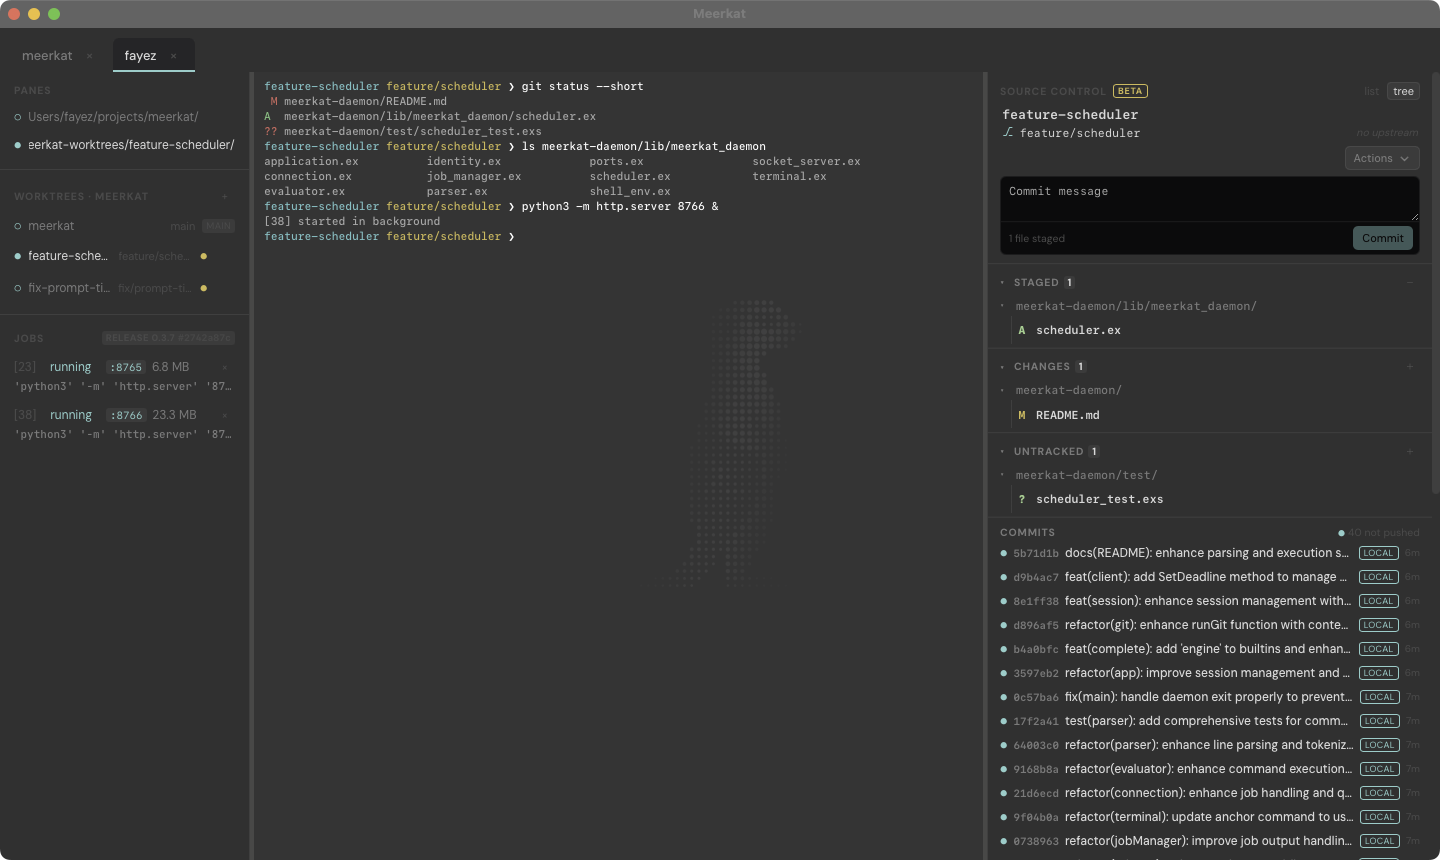Open the fix-prompt-ti... worktree
1440x860 pixels.
125,289
